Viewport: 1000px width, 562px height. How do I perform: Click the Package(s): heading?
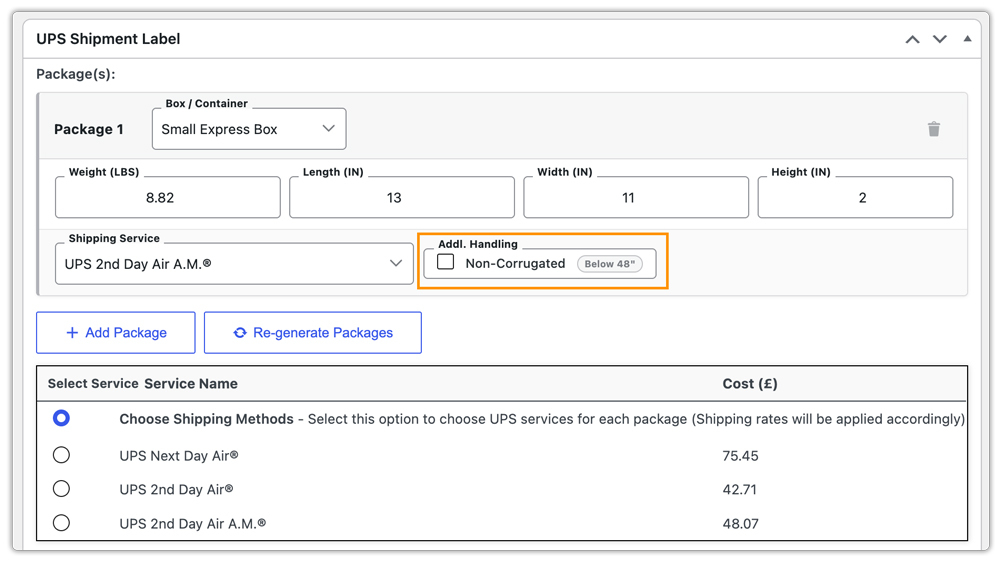tap(75, 74)
